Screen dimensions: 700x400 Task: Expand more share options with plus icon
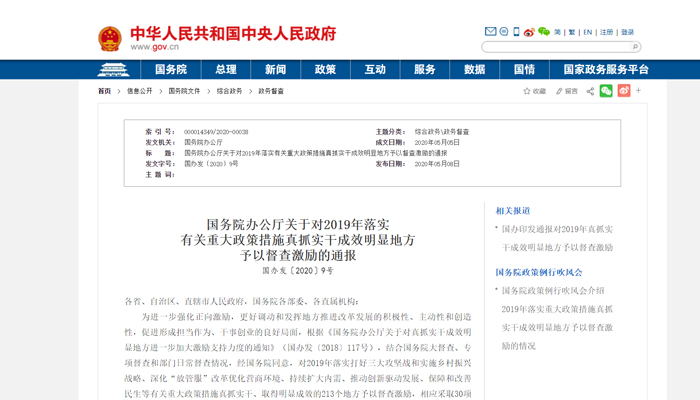click(638, 91)
